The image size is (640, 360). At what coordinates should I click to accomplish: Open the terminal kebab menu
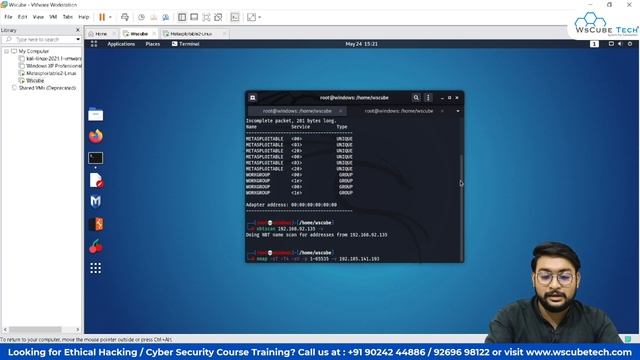click(428, 98)
